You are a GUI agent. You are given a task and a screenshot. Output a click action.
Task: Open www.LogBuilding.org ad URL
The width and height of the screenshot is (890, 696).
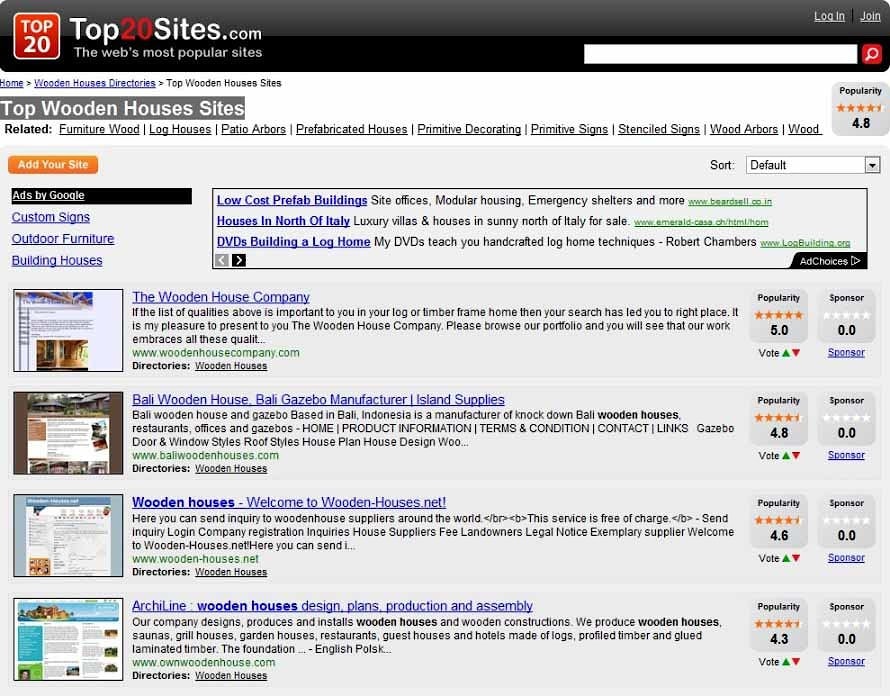coord(805,243)
